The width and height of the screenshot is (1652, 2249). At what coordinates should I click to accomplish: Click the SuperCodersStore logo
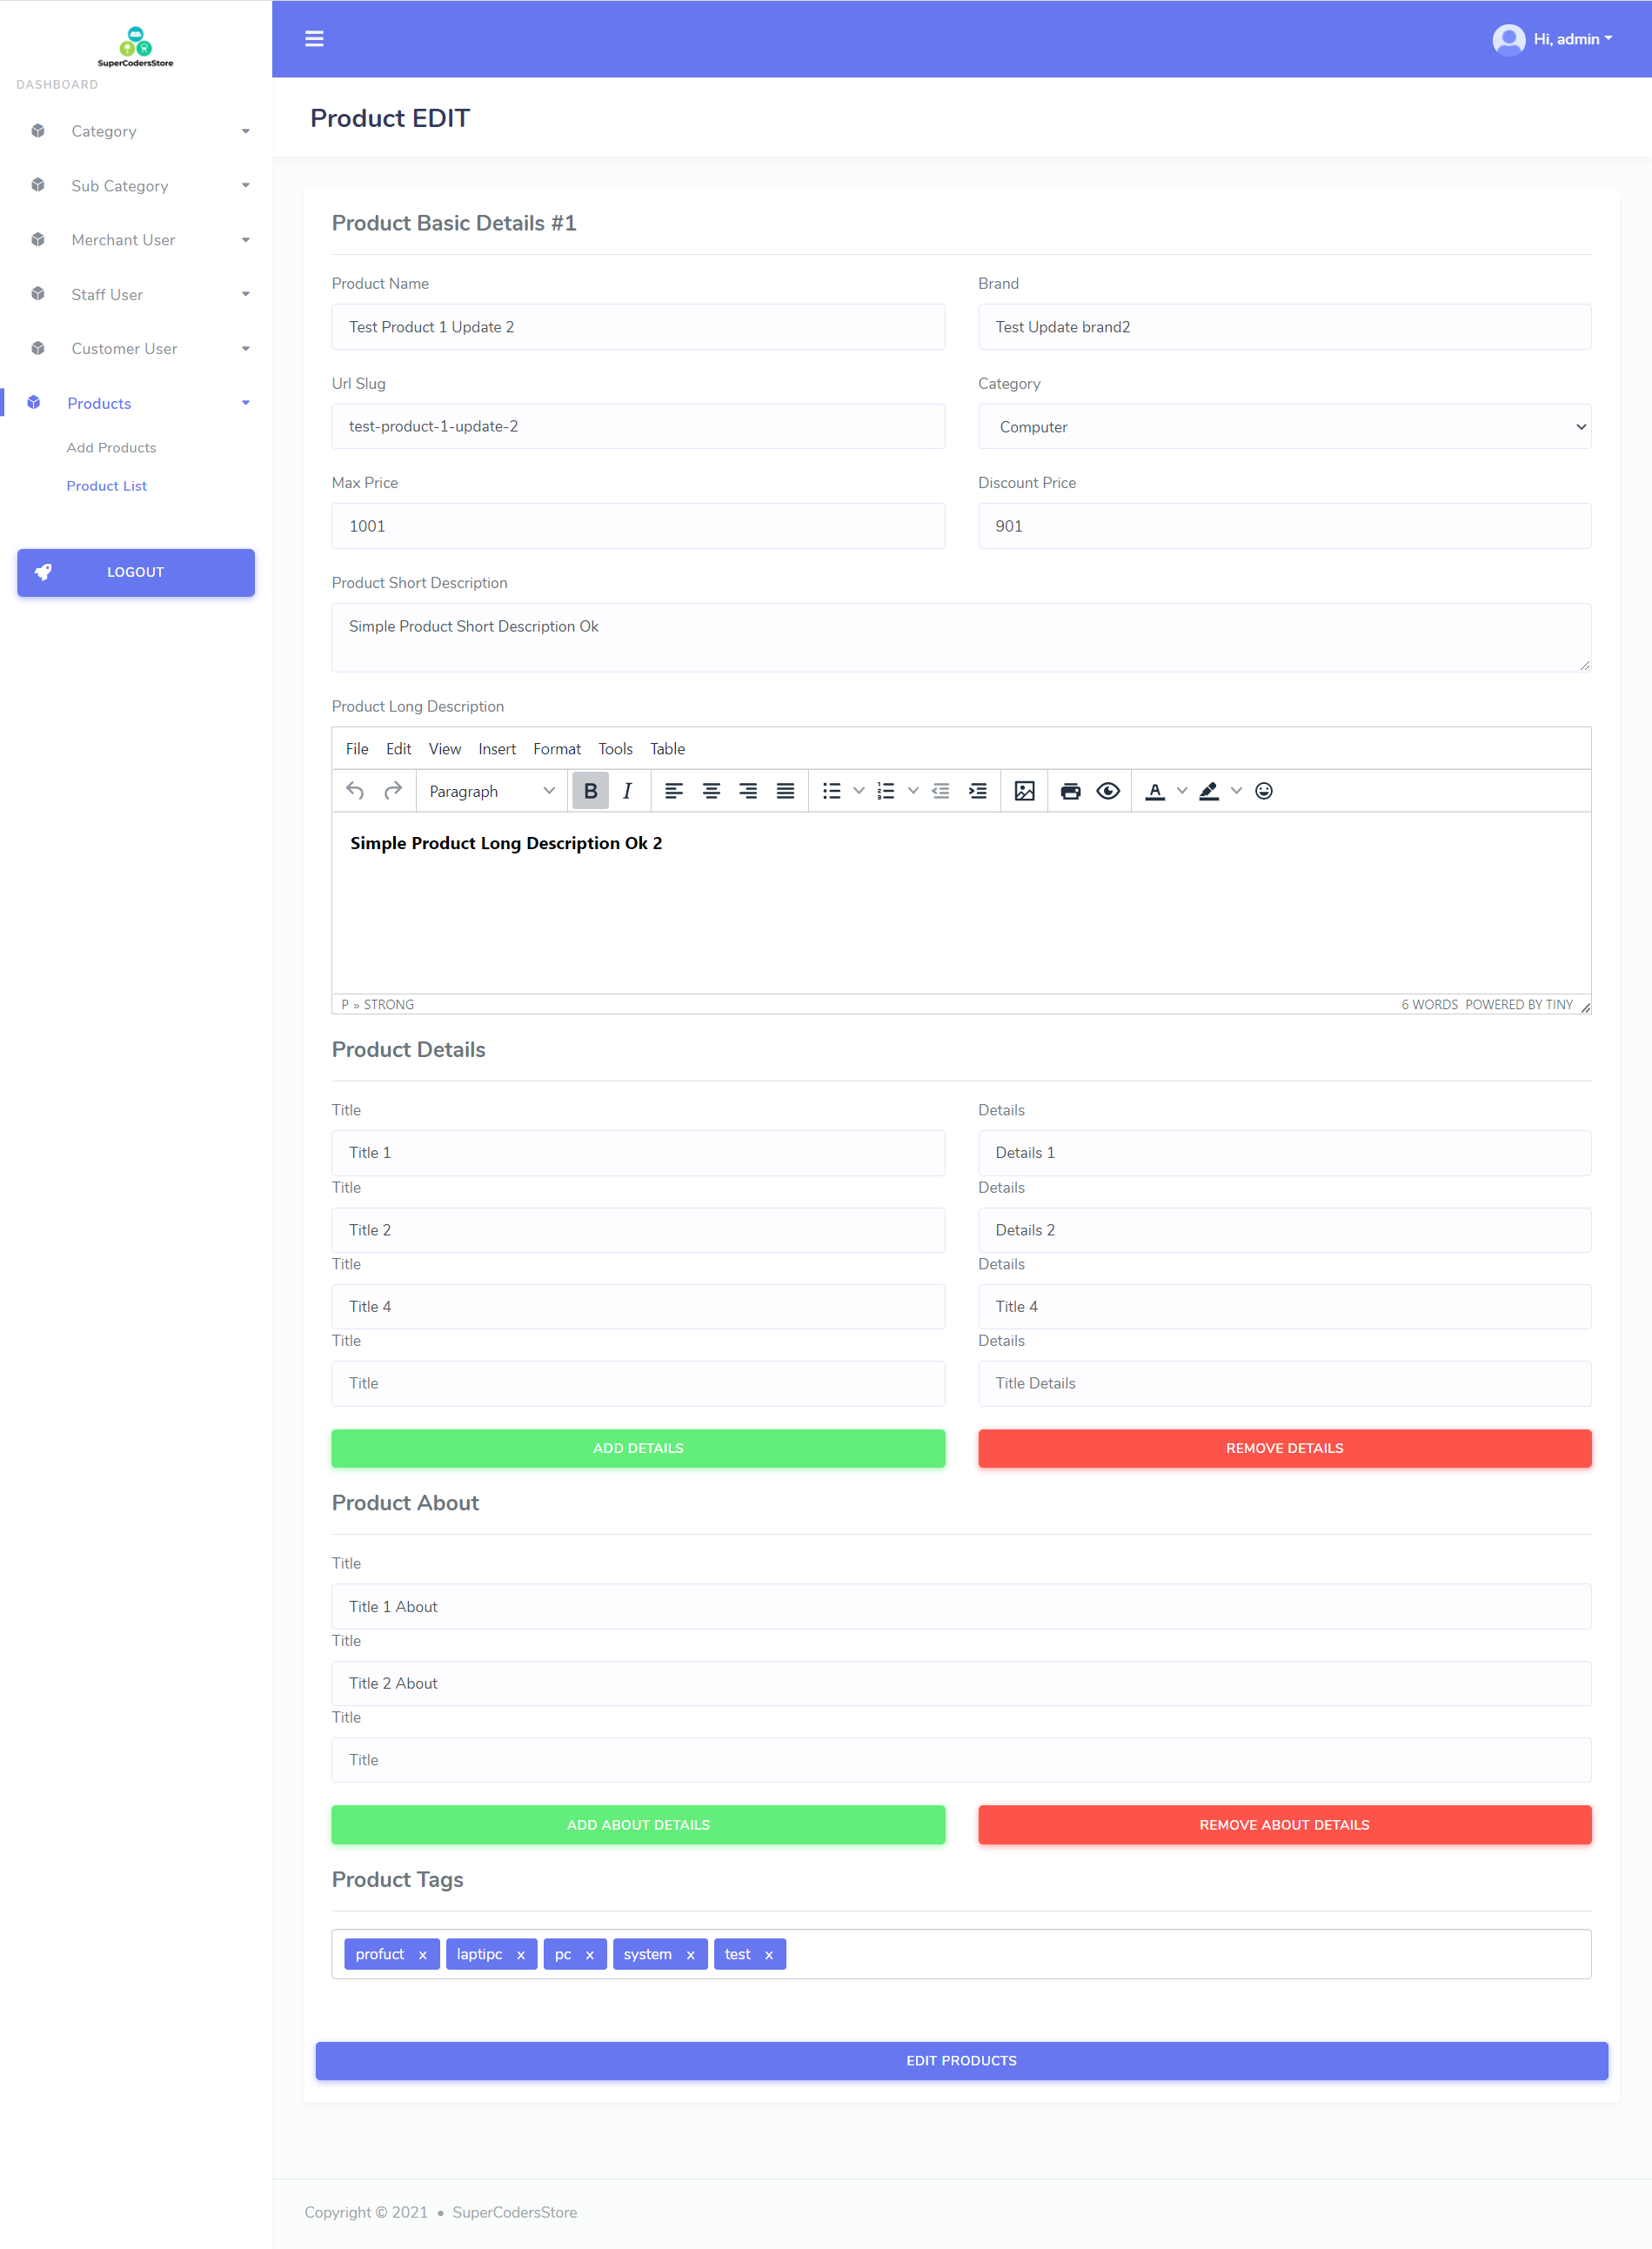coord(135,46)
